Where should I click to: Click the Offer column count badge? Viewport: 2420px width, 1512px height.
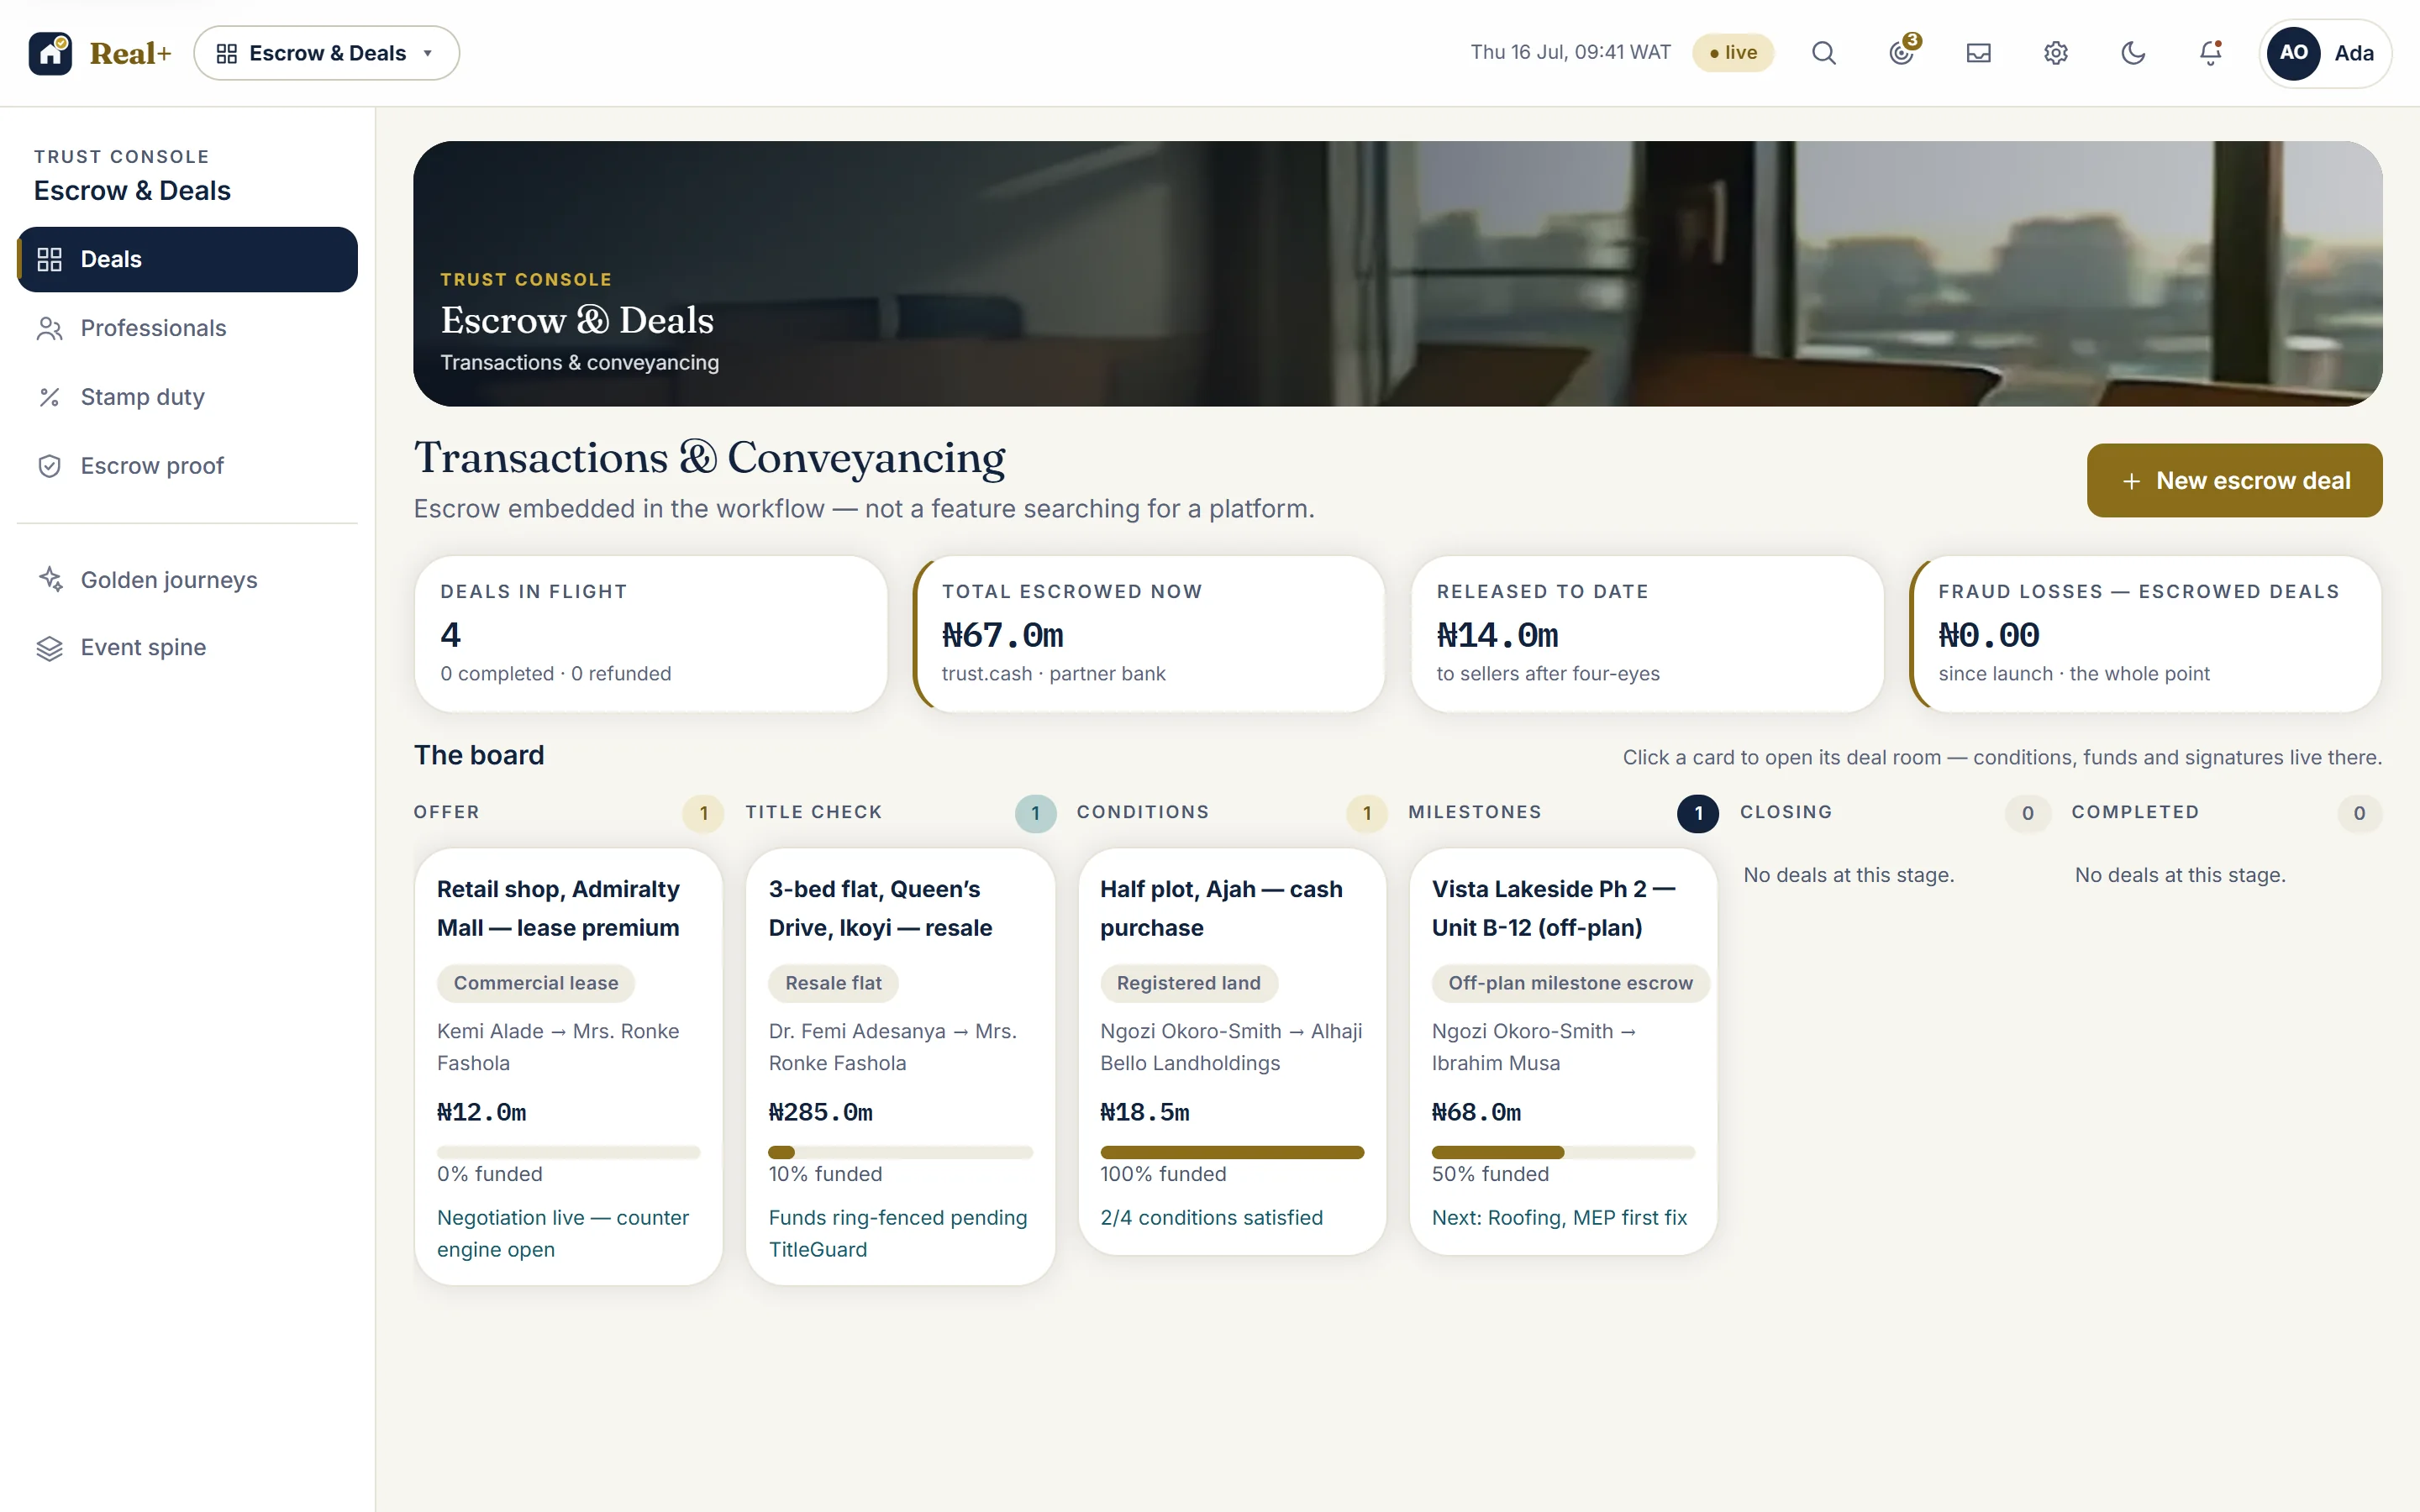[x=703, y=814]
